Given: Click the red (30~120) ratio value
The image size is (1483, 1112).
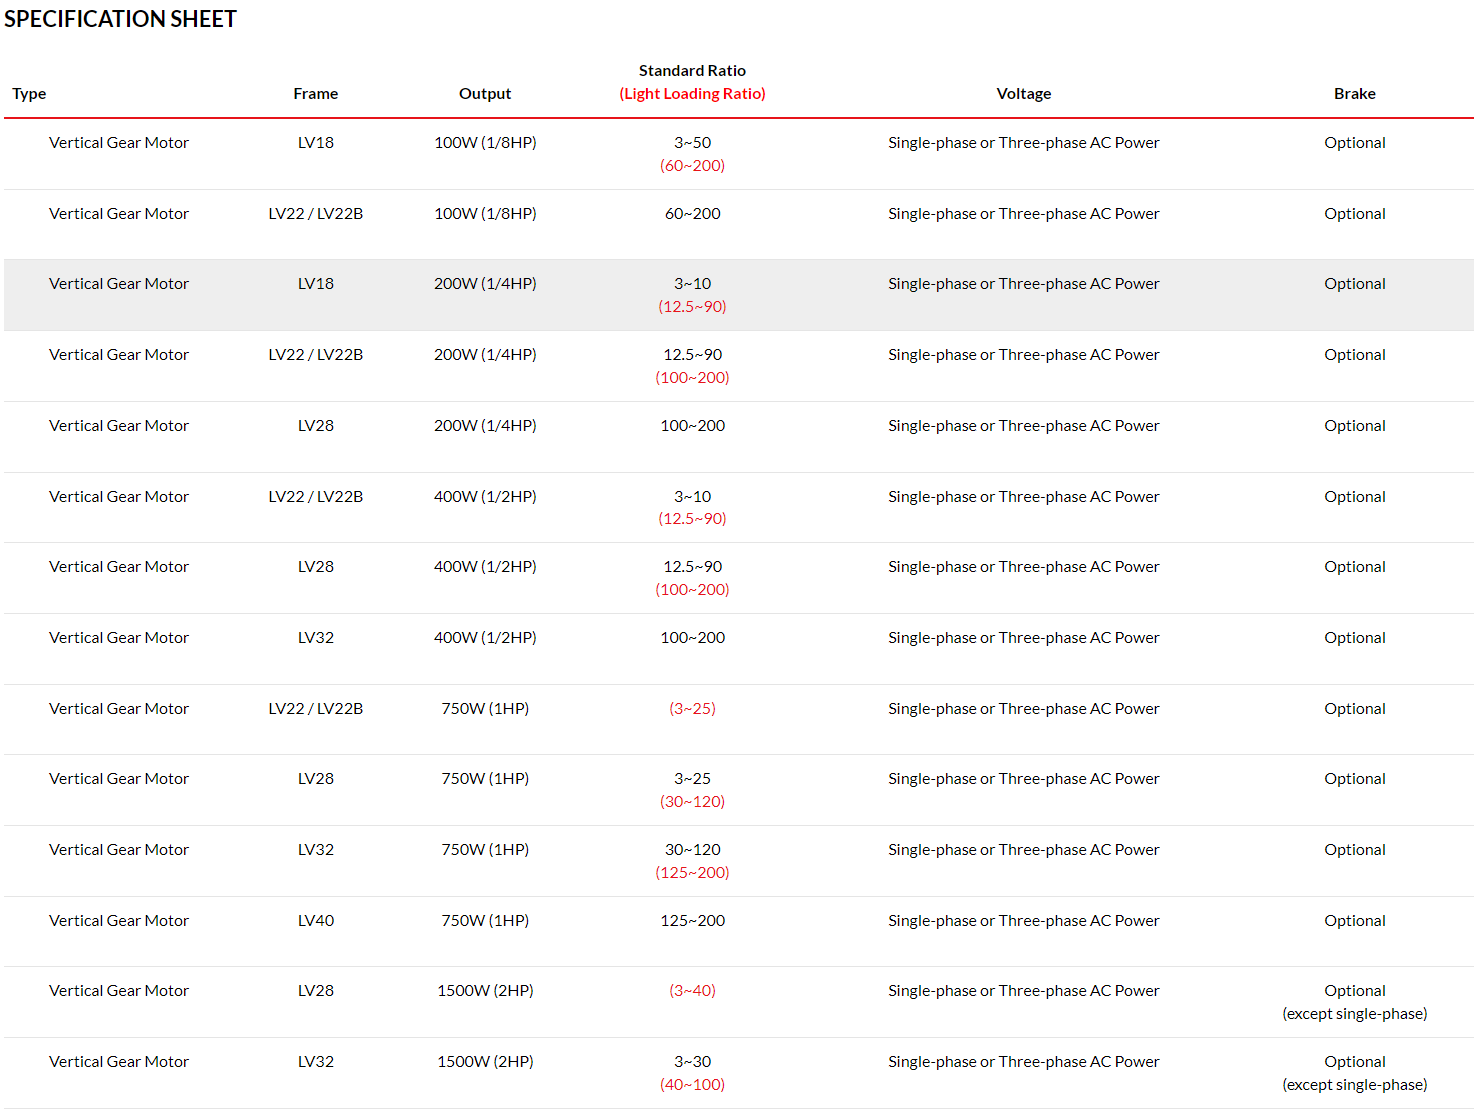Looking at the screenshot, I should click(692, 802).
